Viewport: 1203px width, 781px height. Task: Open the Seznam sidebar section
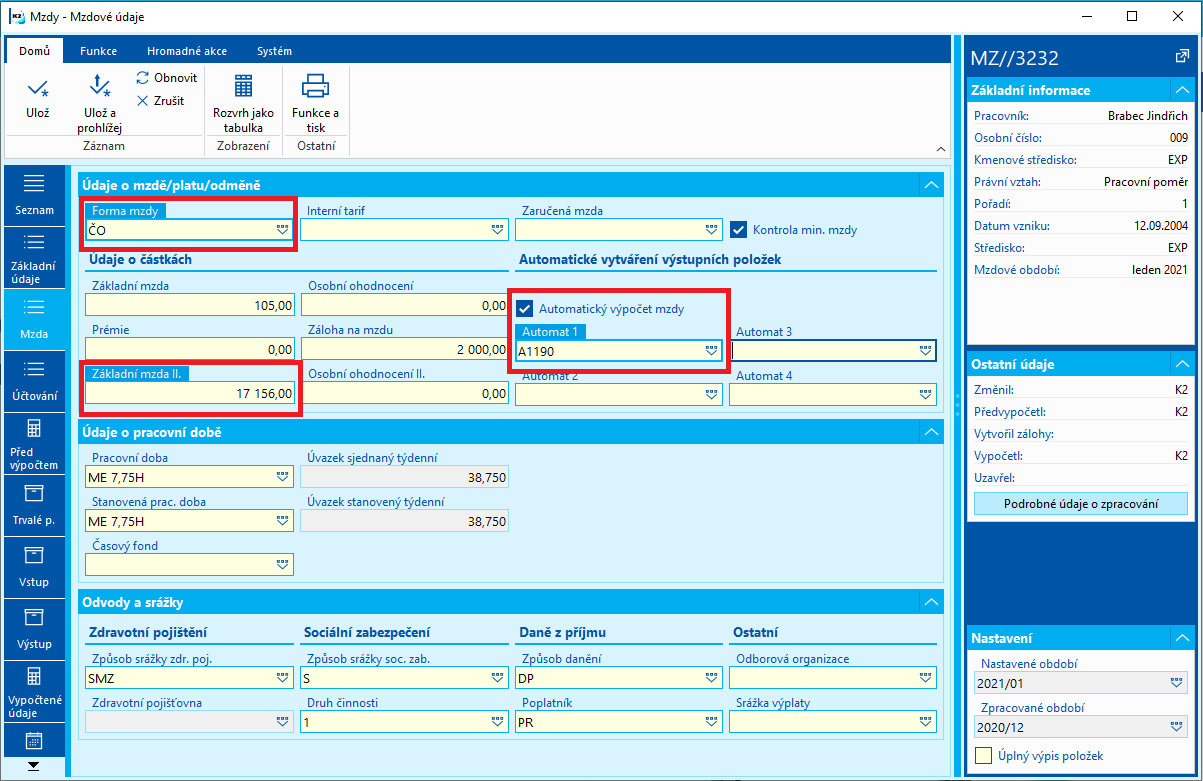point(34,194)
